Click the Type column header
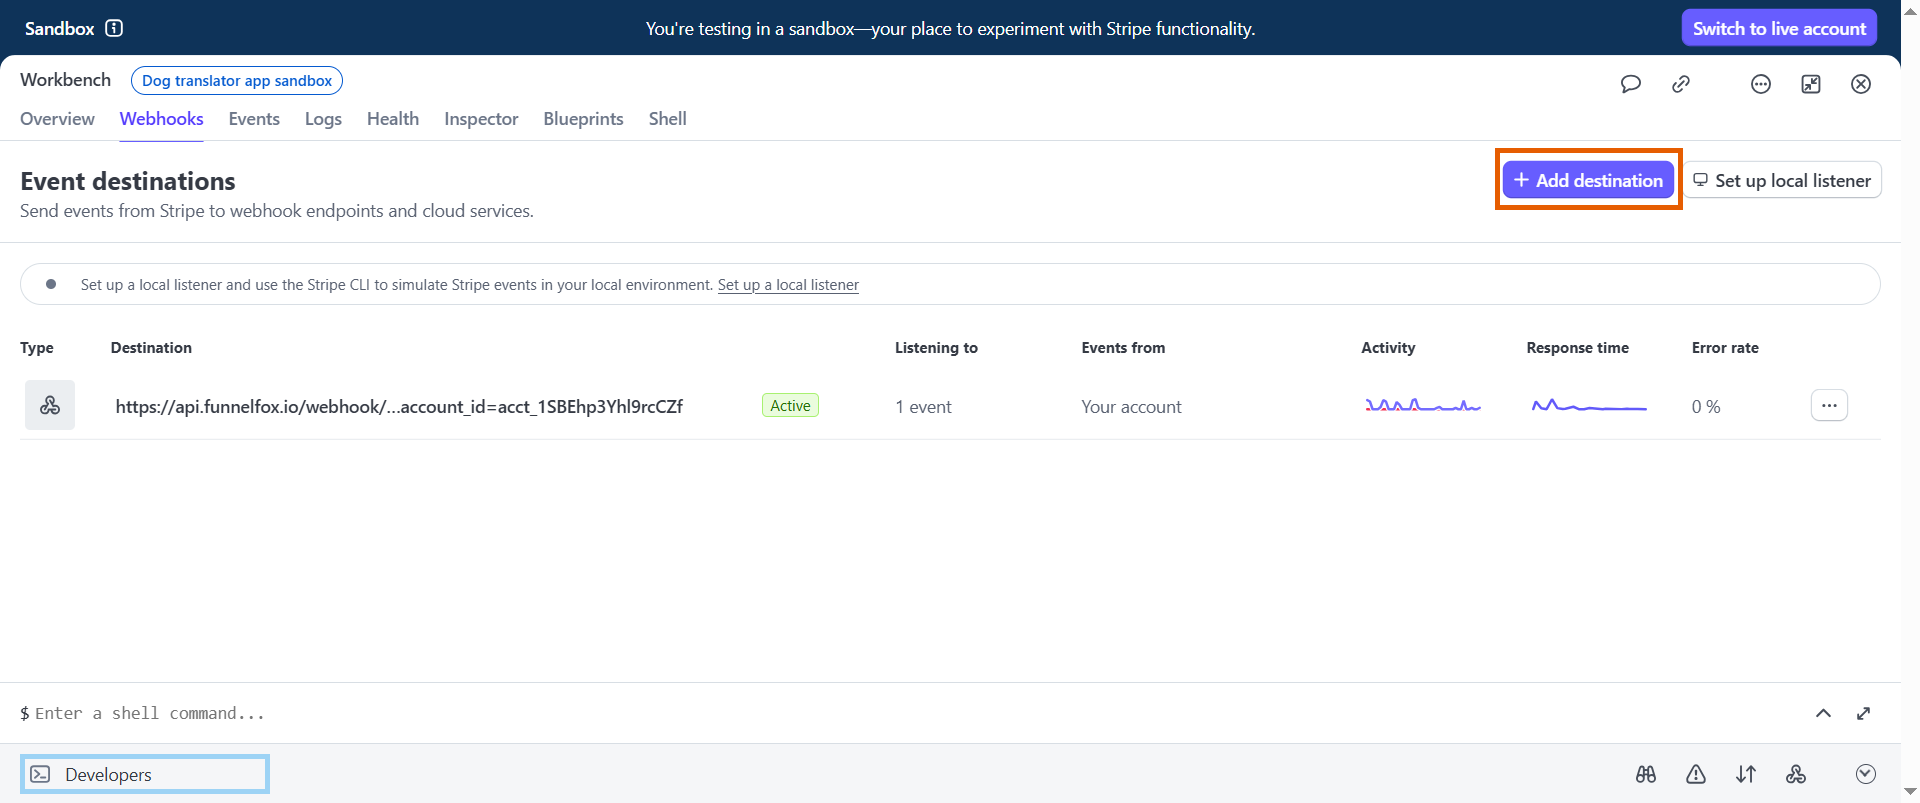Viewport: 1920px width, 803px height. (37, 348)
